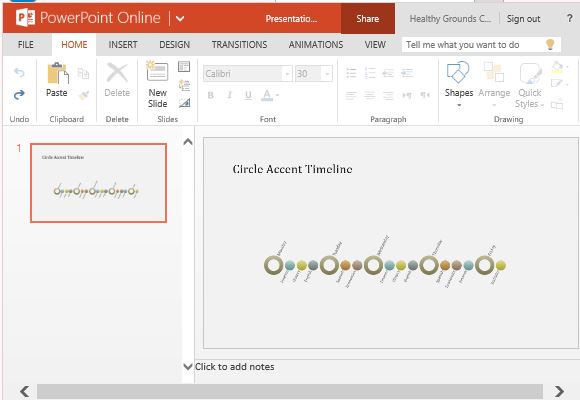Toggle Italic formatting
The image size is (580, 400).
(229, 95)
